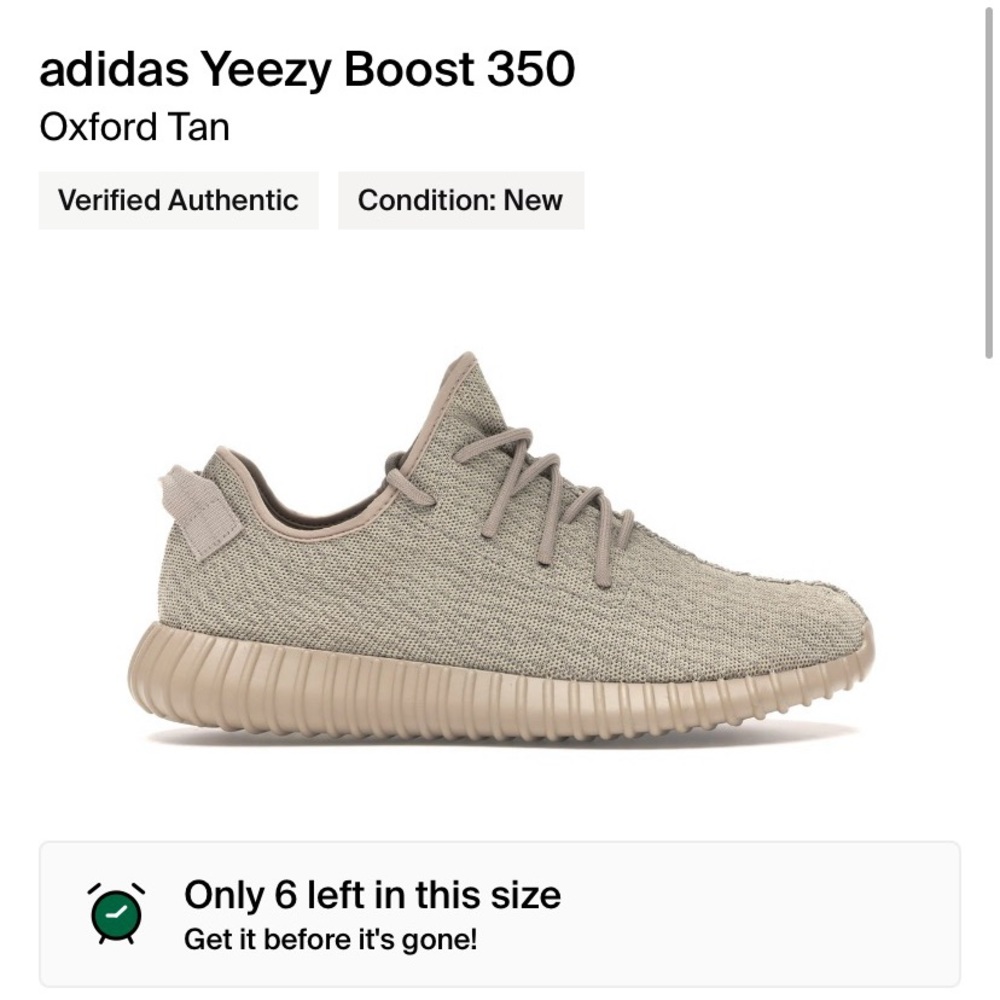Viewport: 1000px width, 1000px height.
Task: Click the Condition: New badge
Action: coord(461,200)
